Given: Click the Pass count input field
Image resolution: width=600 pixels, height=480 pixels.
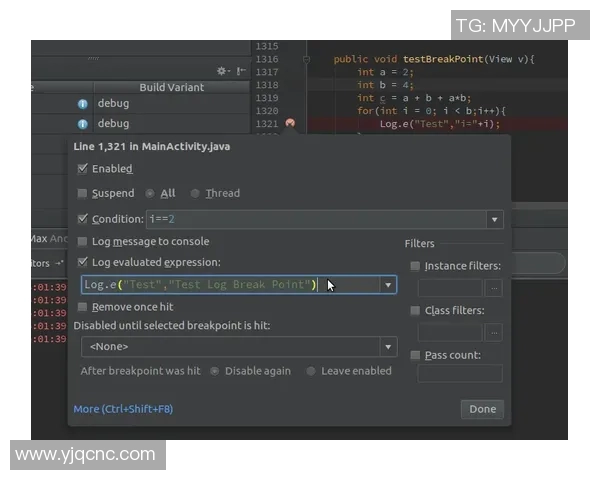Looking at the screenshot, I should tap(459, 374).
